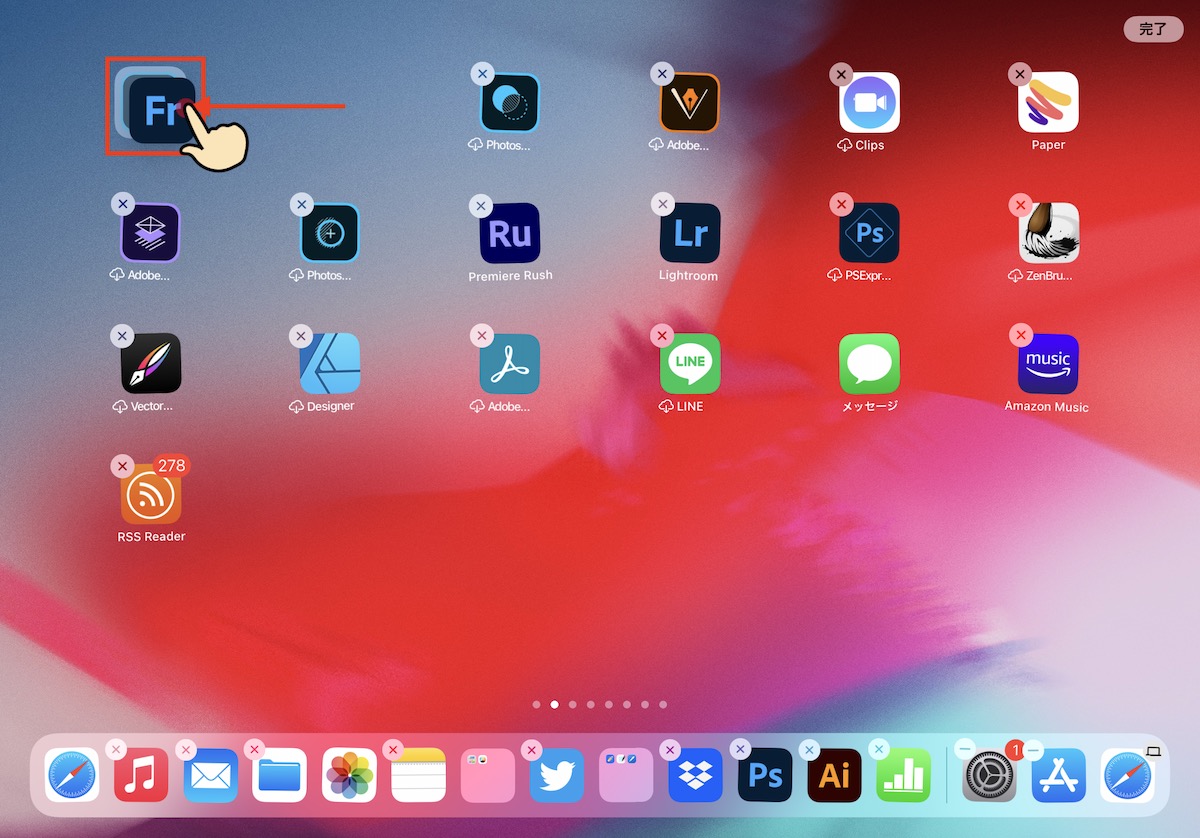Image resolution: width=1200 pixels, height=838 pixels.
Task: Open App Store in the dock
Action: (x=1058, y=775)
